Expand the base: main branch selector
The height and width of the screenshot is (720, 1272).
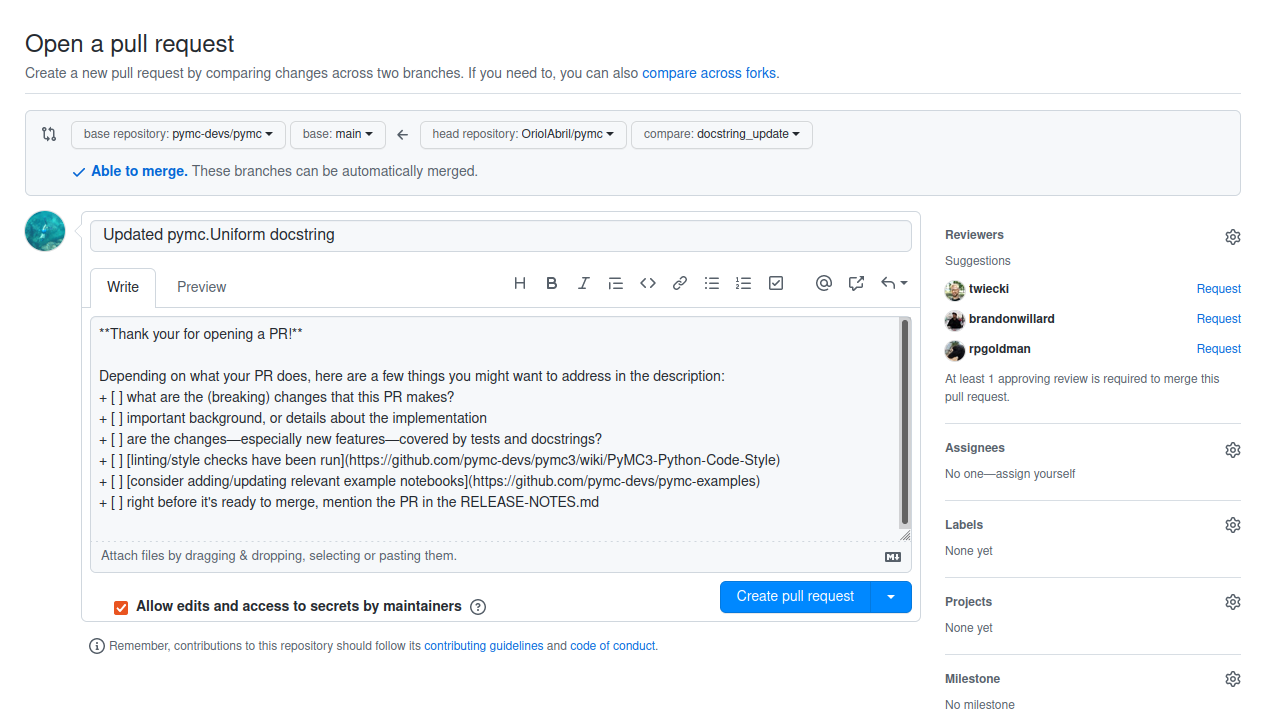coord(337,134)
